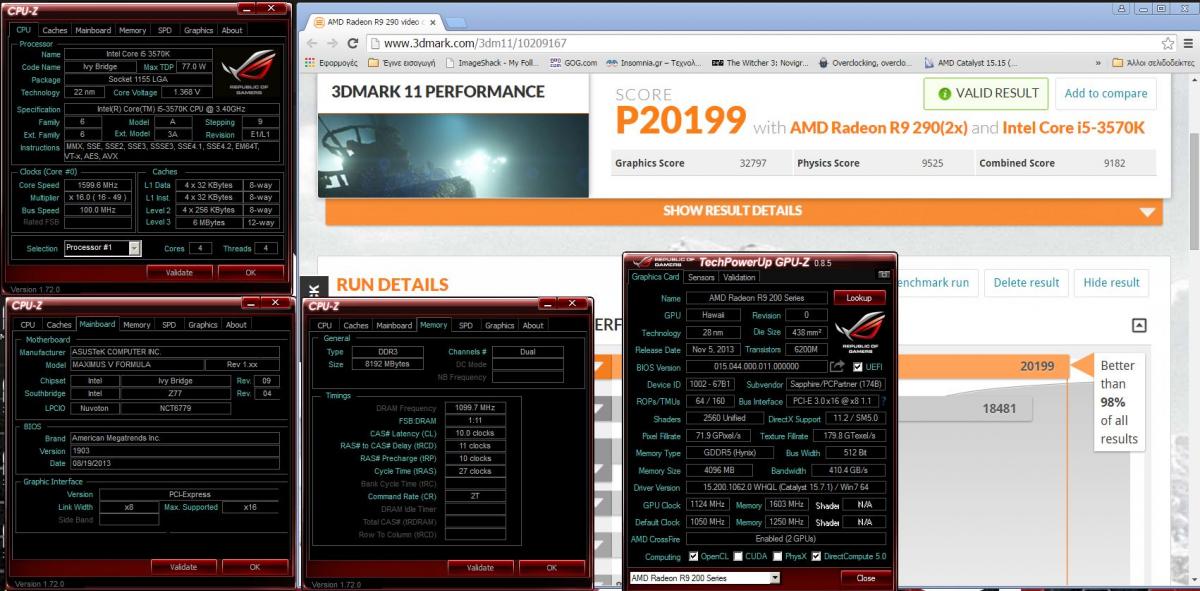Click the Physics Score value 9525
Image resolution: width=1200 pixels, height=591 pixels.
pos(932,163)
